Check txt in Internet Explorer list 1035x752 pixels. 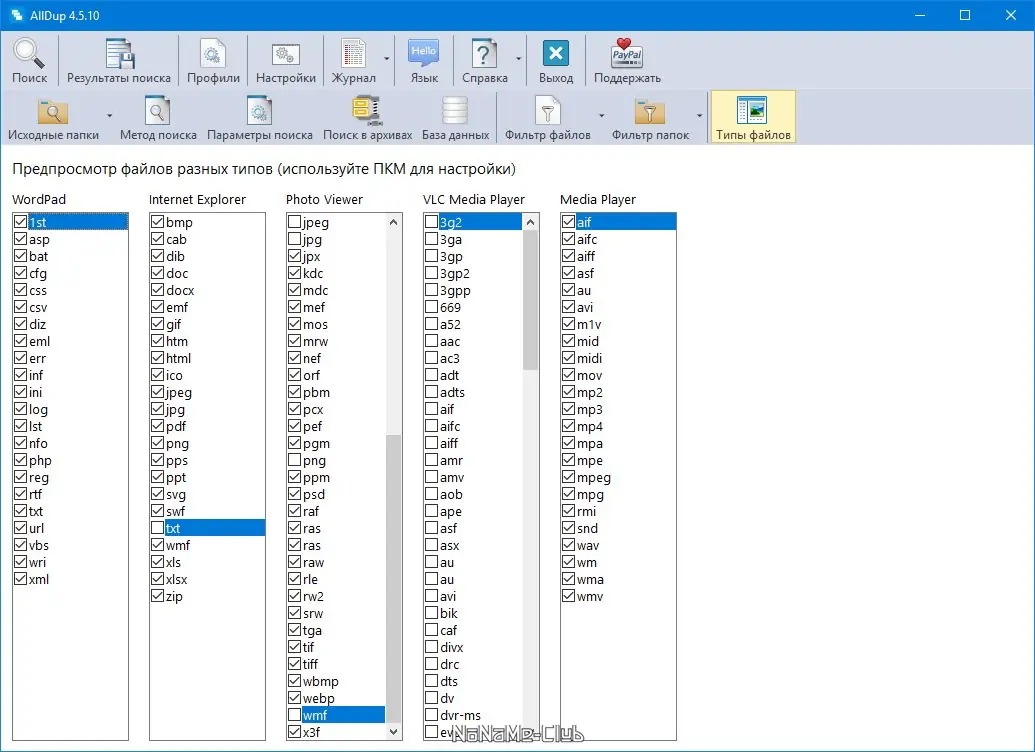click(157, 528)
